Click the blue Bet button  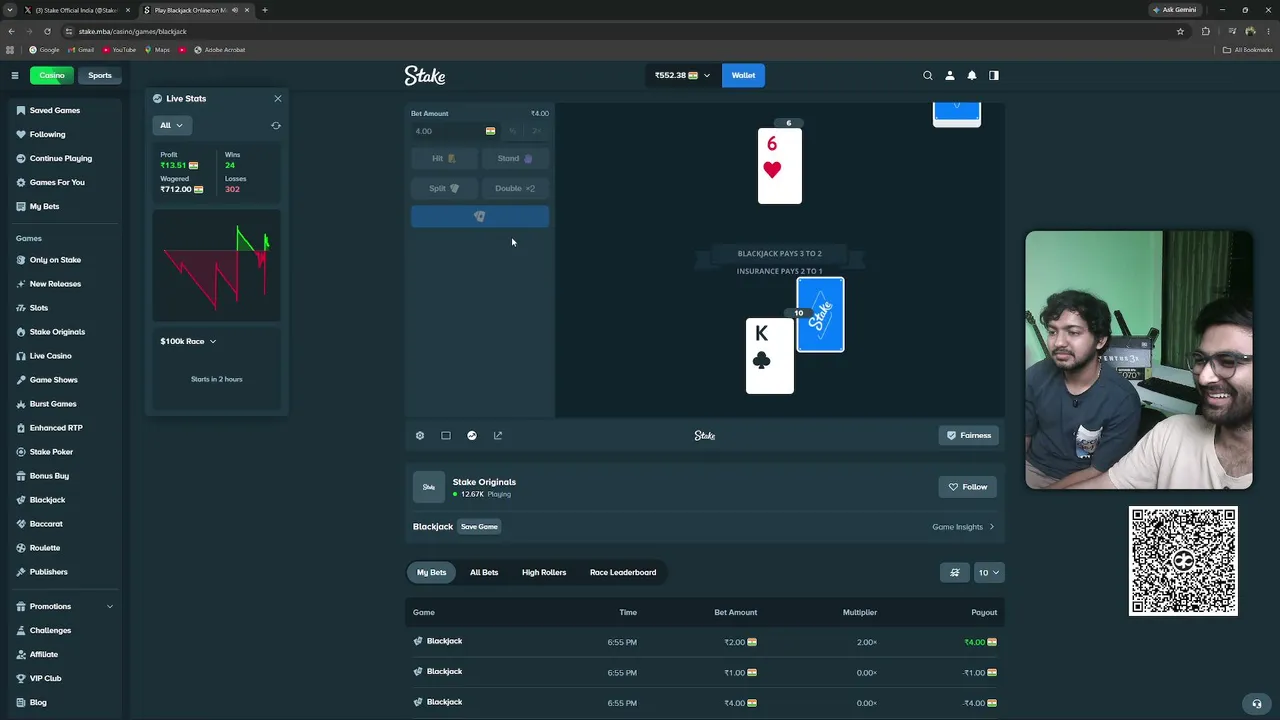480,216
